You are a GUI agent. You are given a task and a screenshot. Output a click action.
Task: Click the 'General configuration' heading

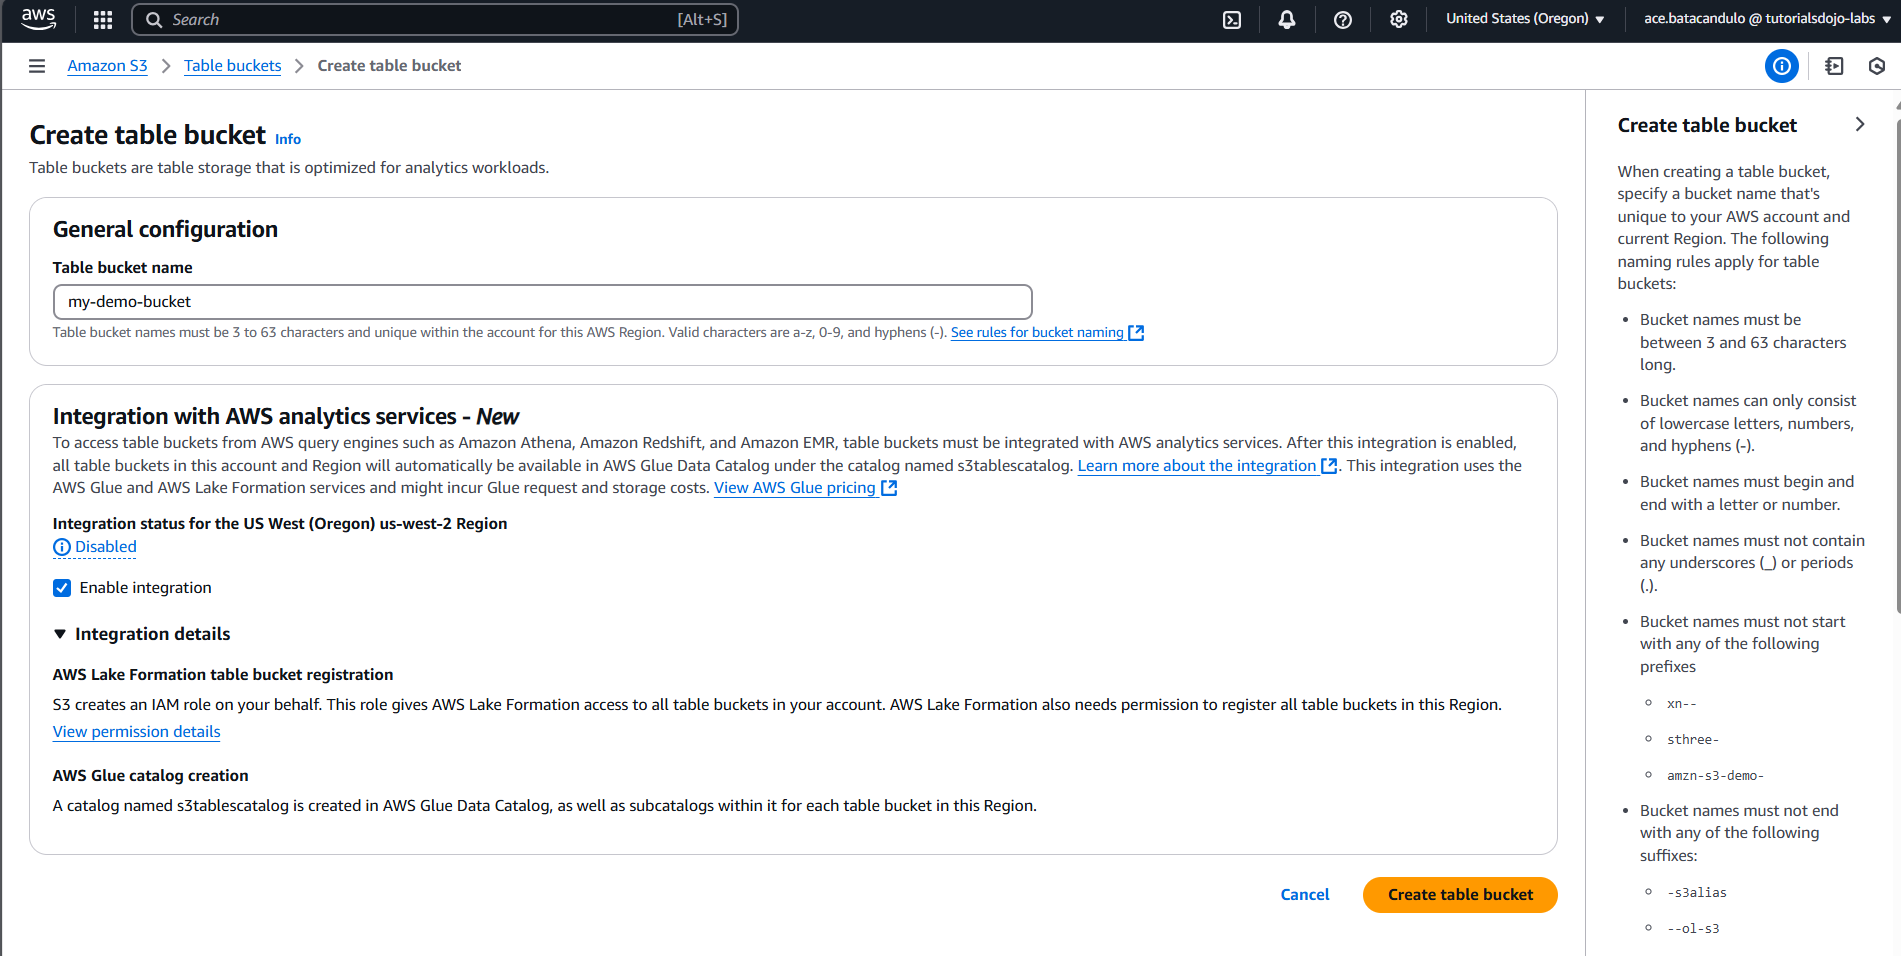[x=165, y=229]
